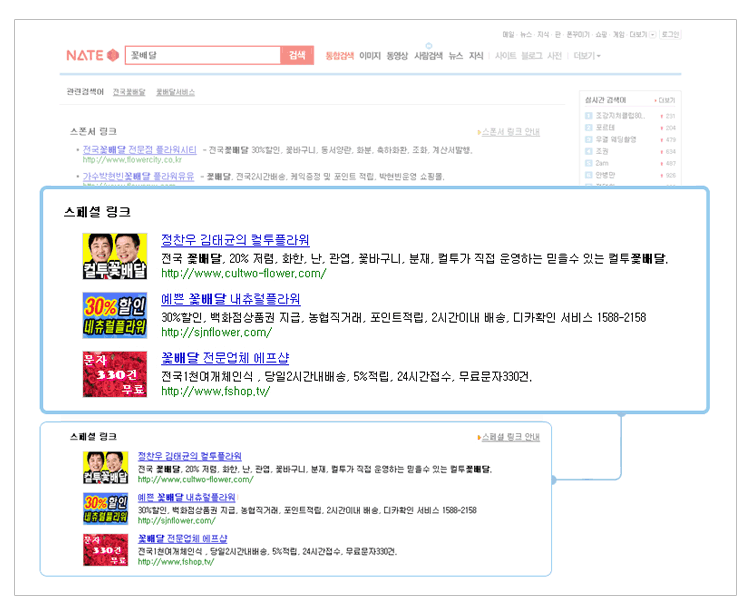The width and height of the screenshot is (747, 610).
Task: Click rank 2 badge beside 포르테
Action: 588,128
